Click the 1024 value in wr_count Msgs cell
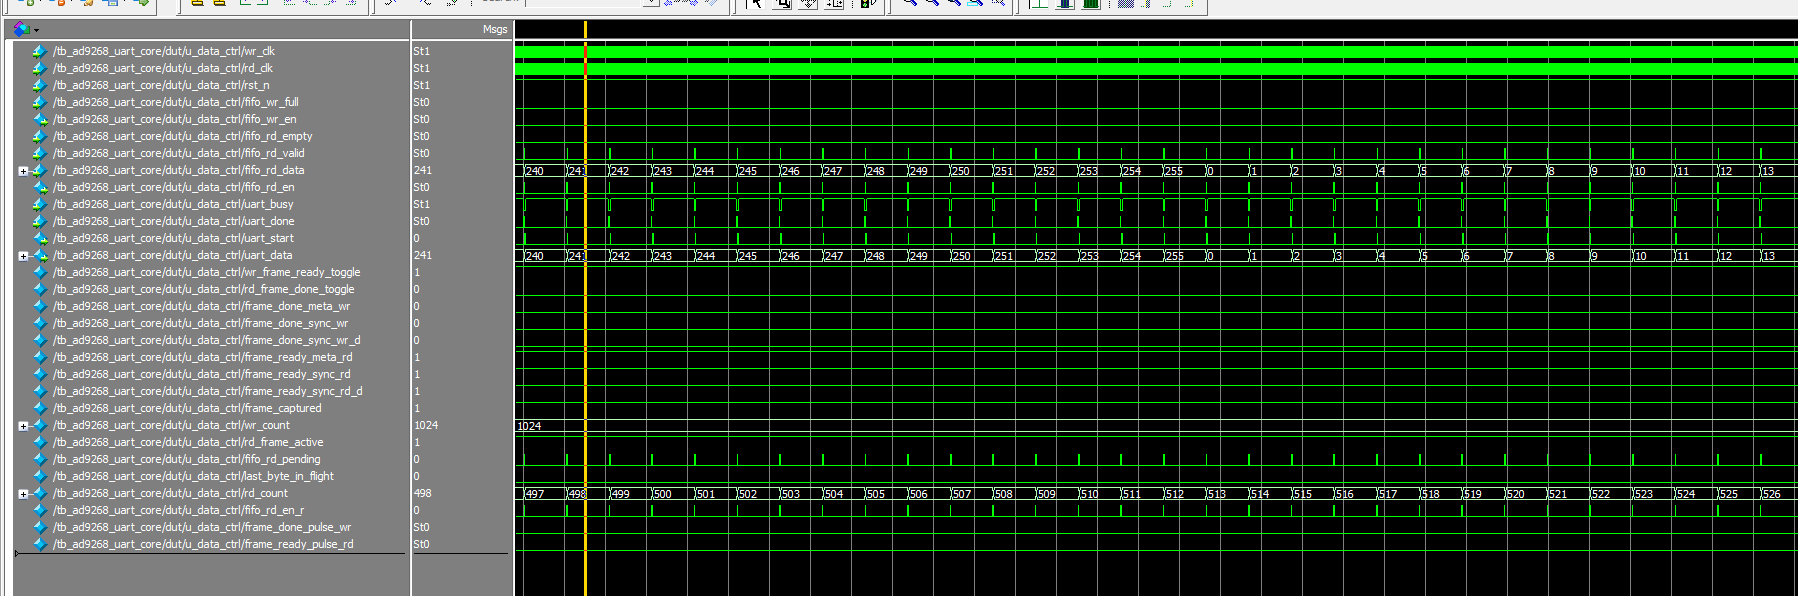 pyautogui.click(x=426, y=425)
